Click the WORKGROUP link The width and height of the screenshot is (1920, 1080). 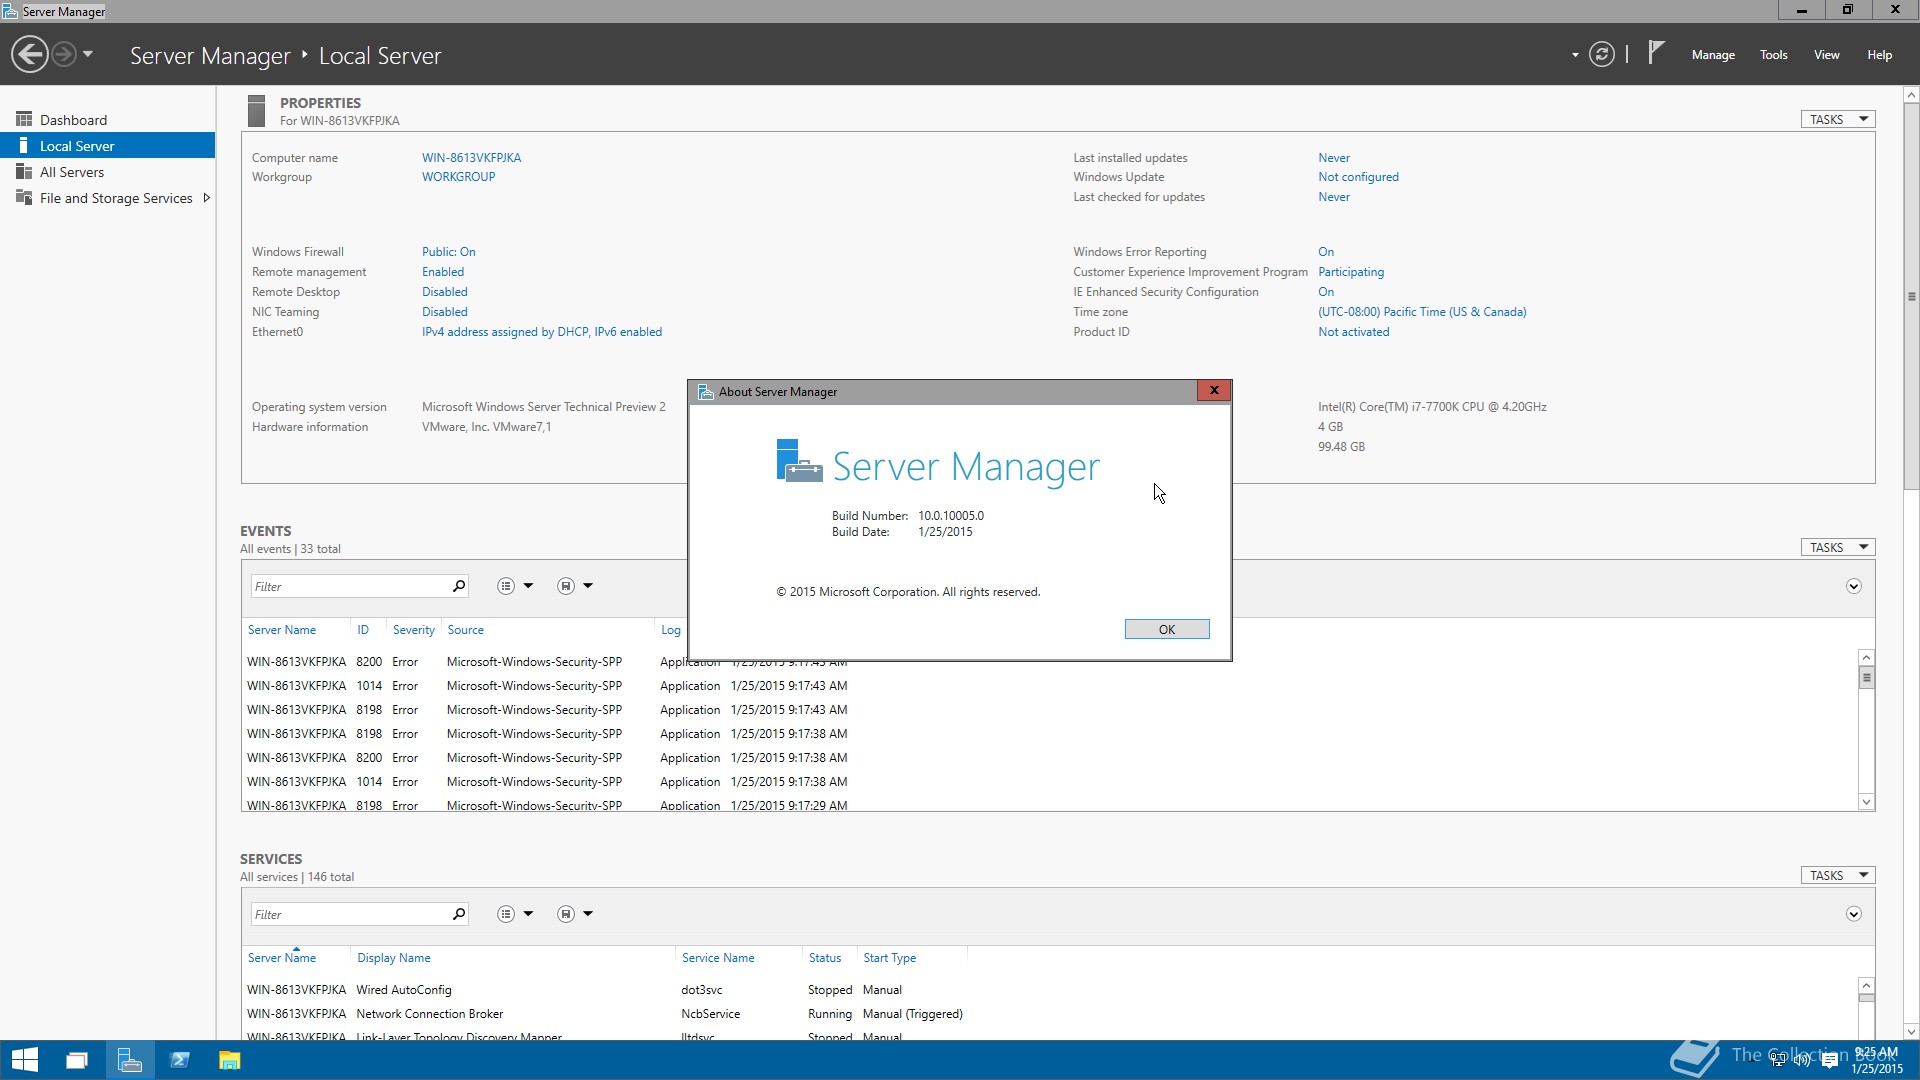pos(458,177)
